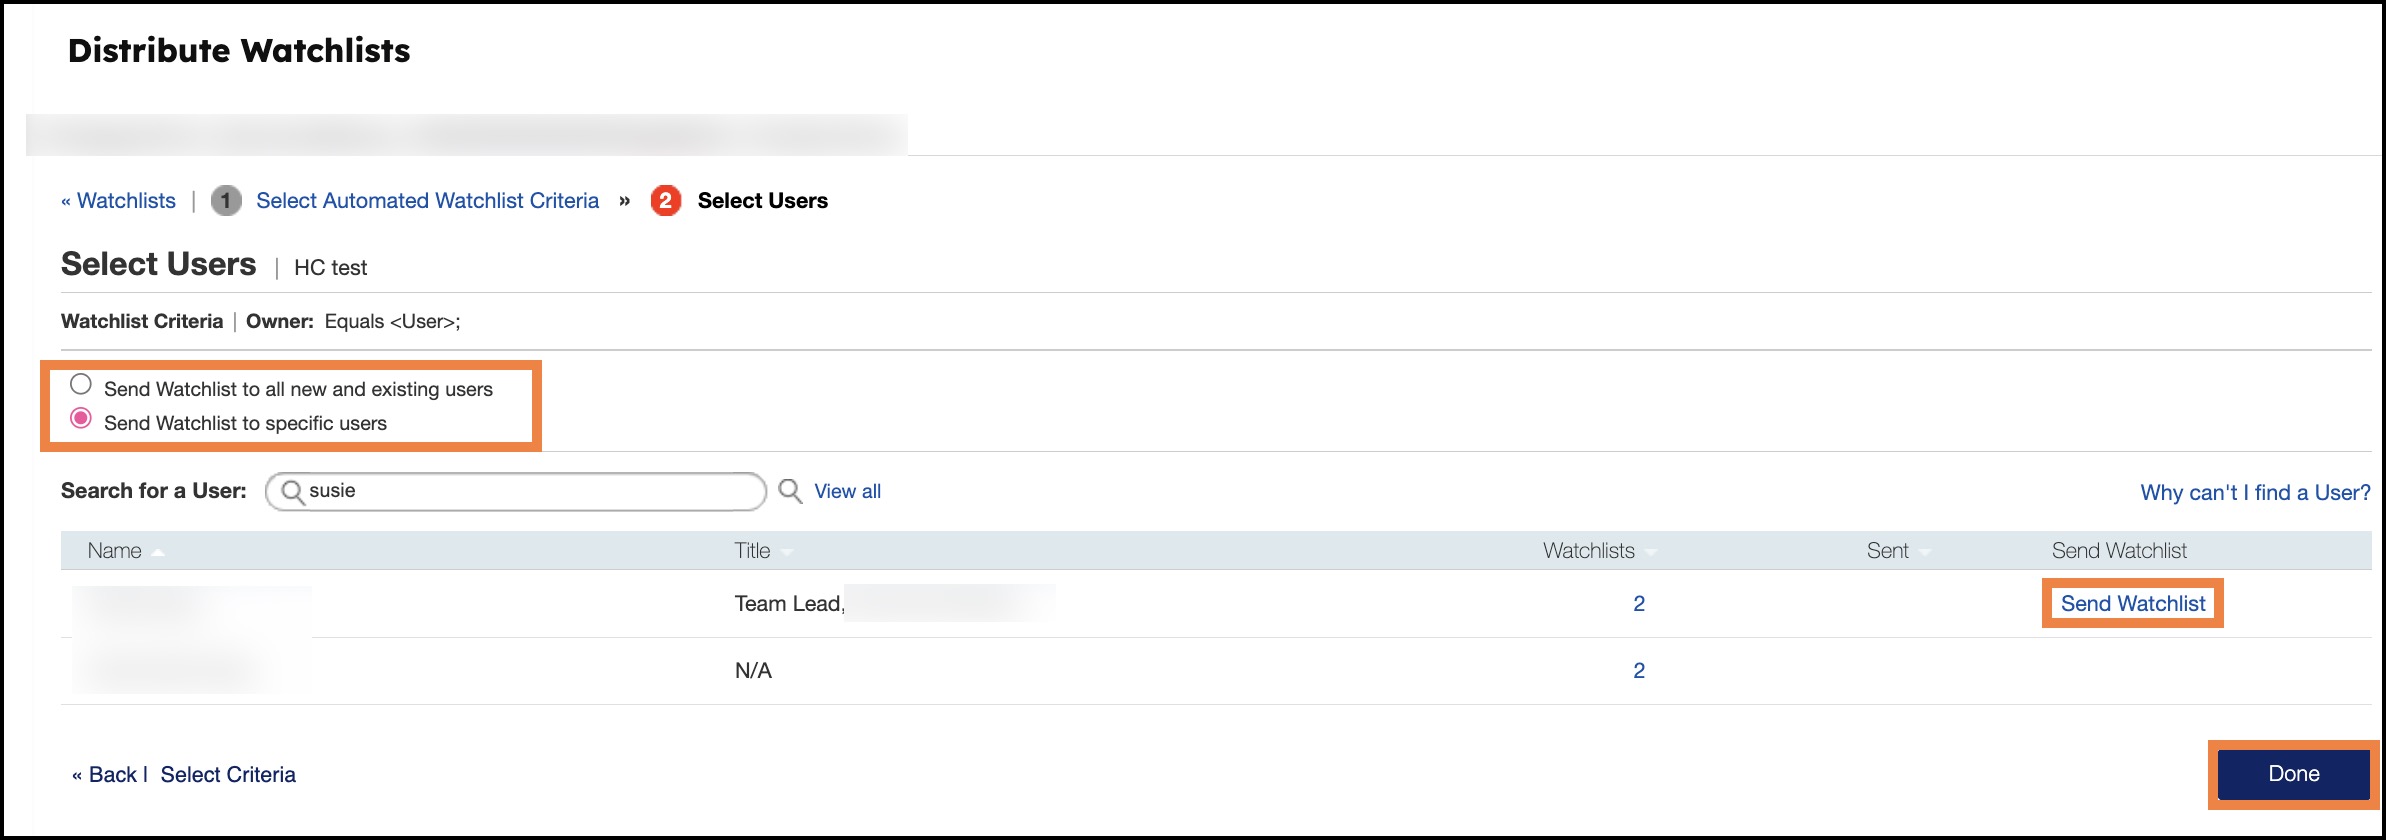Click the magnifier icon beside search field
The image size is (2386, 840).
tap(790, 491)
